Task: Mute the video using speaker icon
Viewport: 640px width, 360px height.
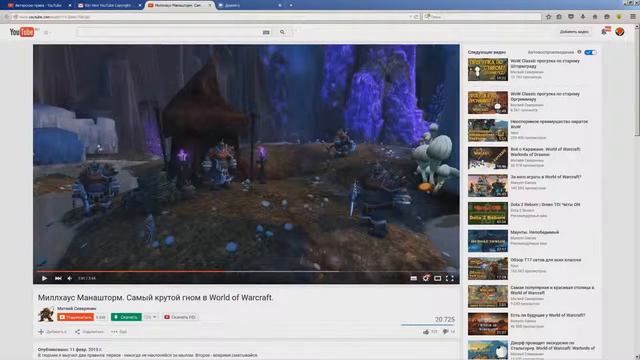Action: (x=70, y=278)
